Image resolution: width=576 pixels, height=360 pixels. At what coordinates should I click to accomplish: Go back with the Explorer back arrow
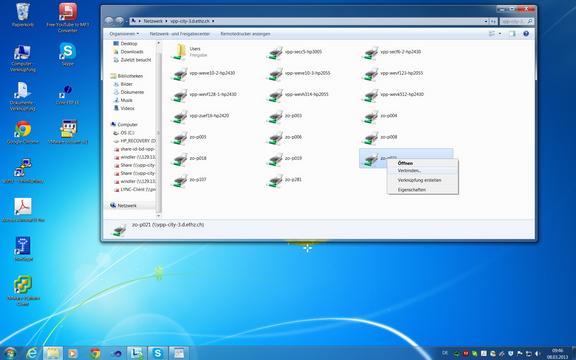click(109, 21)
